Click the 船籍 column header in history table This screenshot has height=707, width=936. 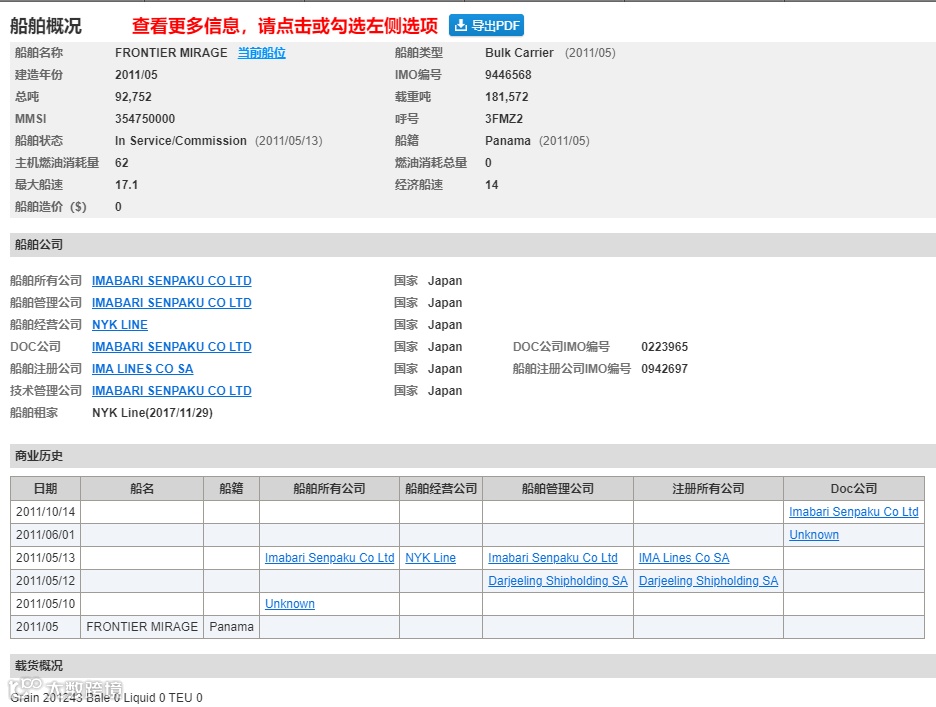coord(232,488)
